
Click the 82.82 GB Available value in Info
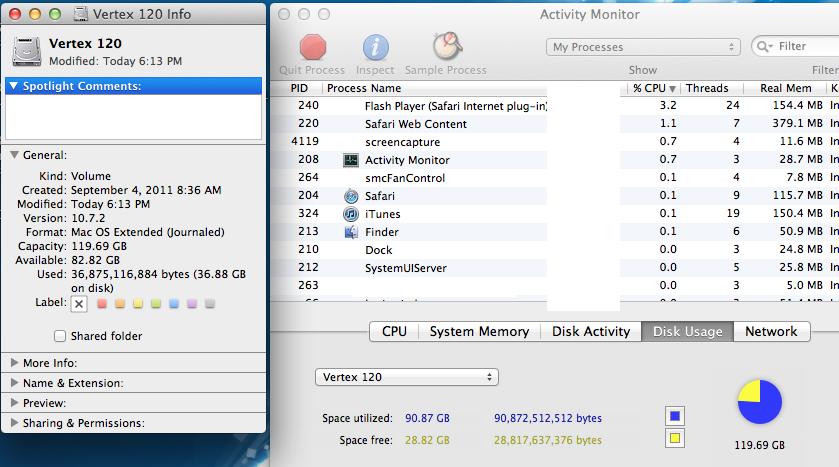[96, 260]
